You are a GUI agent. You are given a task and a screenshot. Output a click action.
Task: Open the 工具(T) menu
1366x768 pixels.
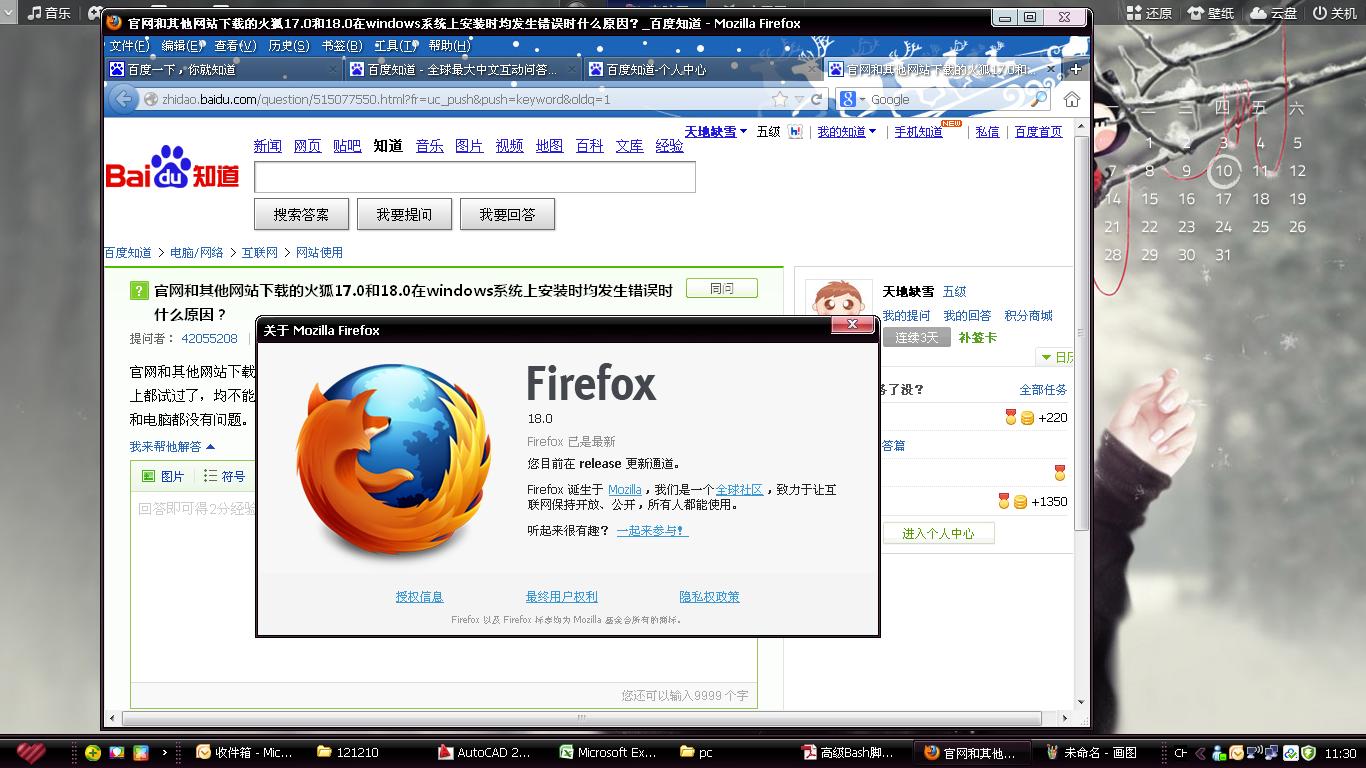(x=395, y=45)
